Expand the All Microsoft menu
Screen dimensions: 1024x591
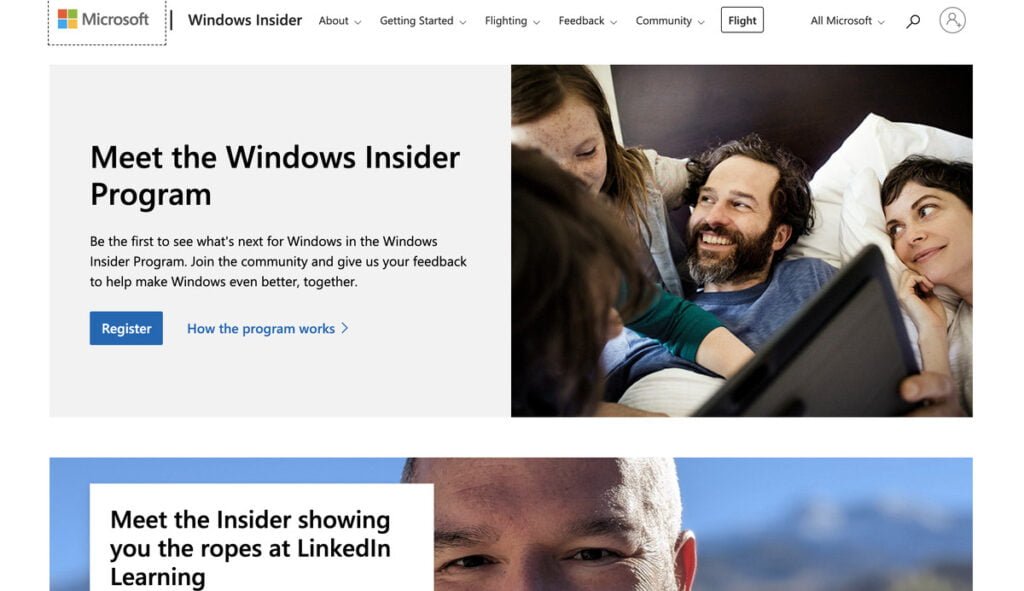[847, 21]
